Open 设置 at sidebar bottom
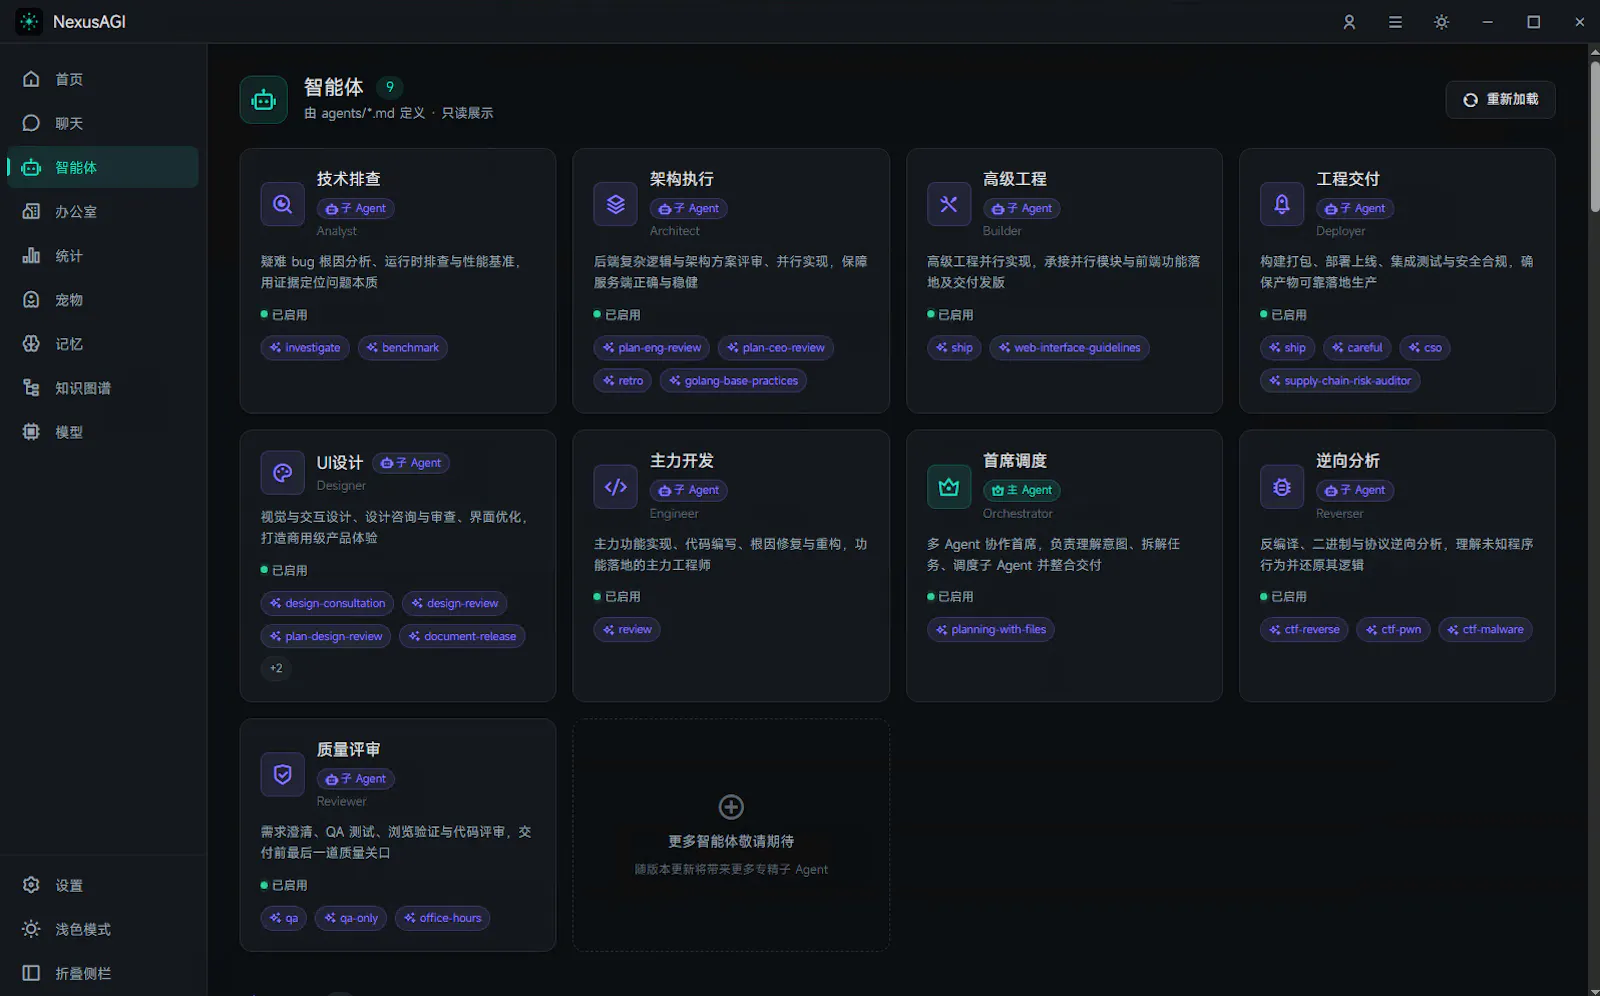The image size is (1600, 996). click(x=103, y=885)
